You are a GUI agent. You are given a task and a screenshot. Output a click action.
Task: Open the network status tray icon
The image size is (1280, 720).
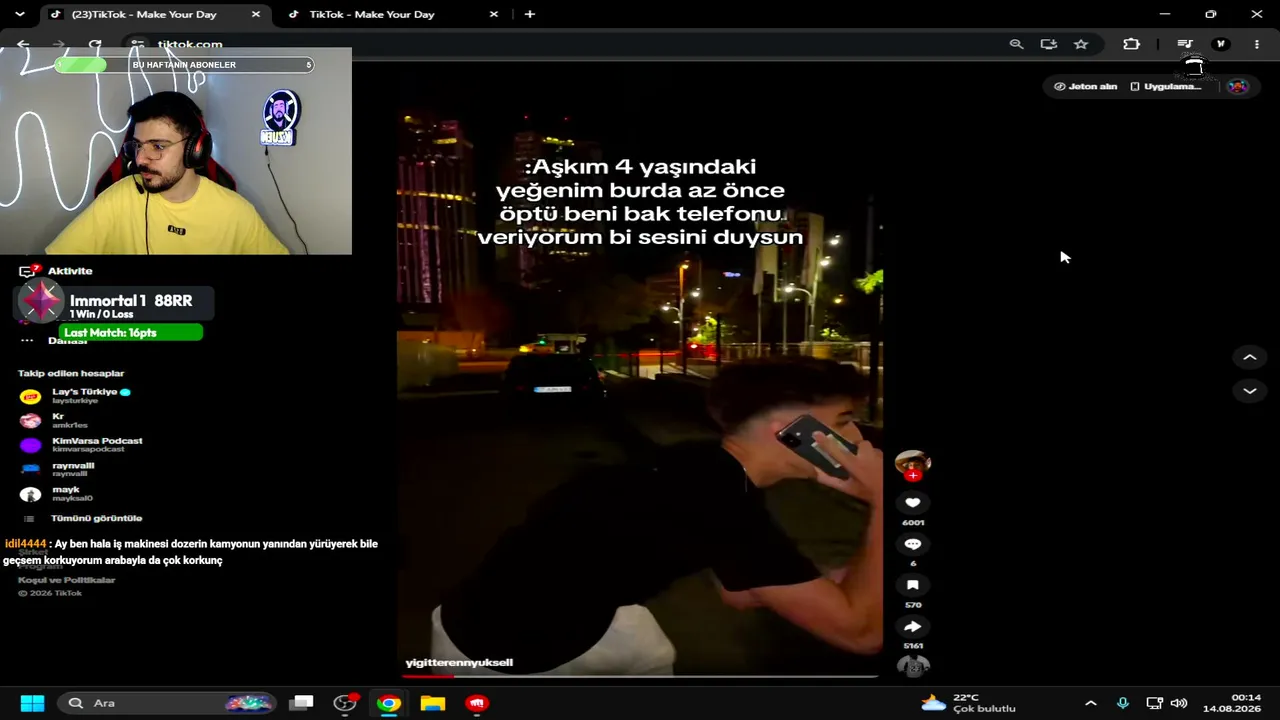click(1154, 703)
